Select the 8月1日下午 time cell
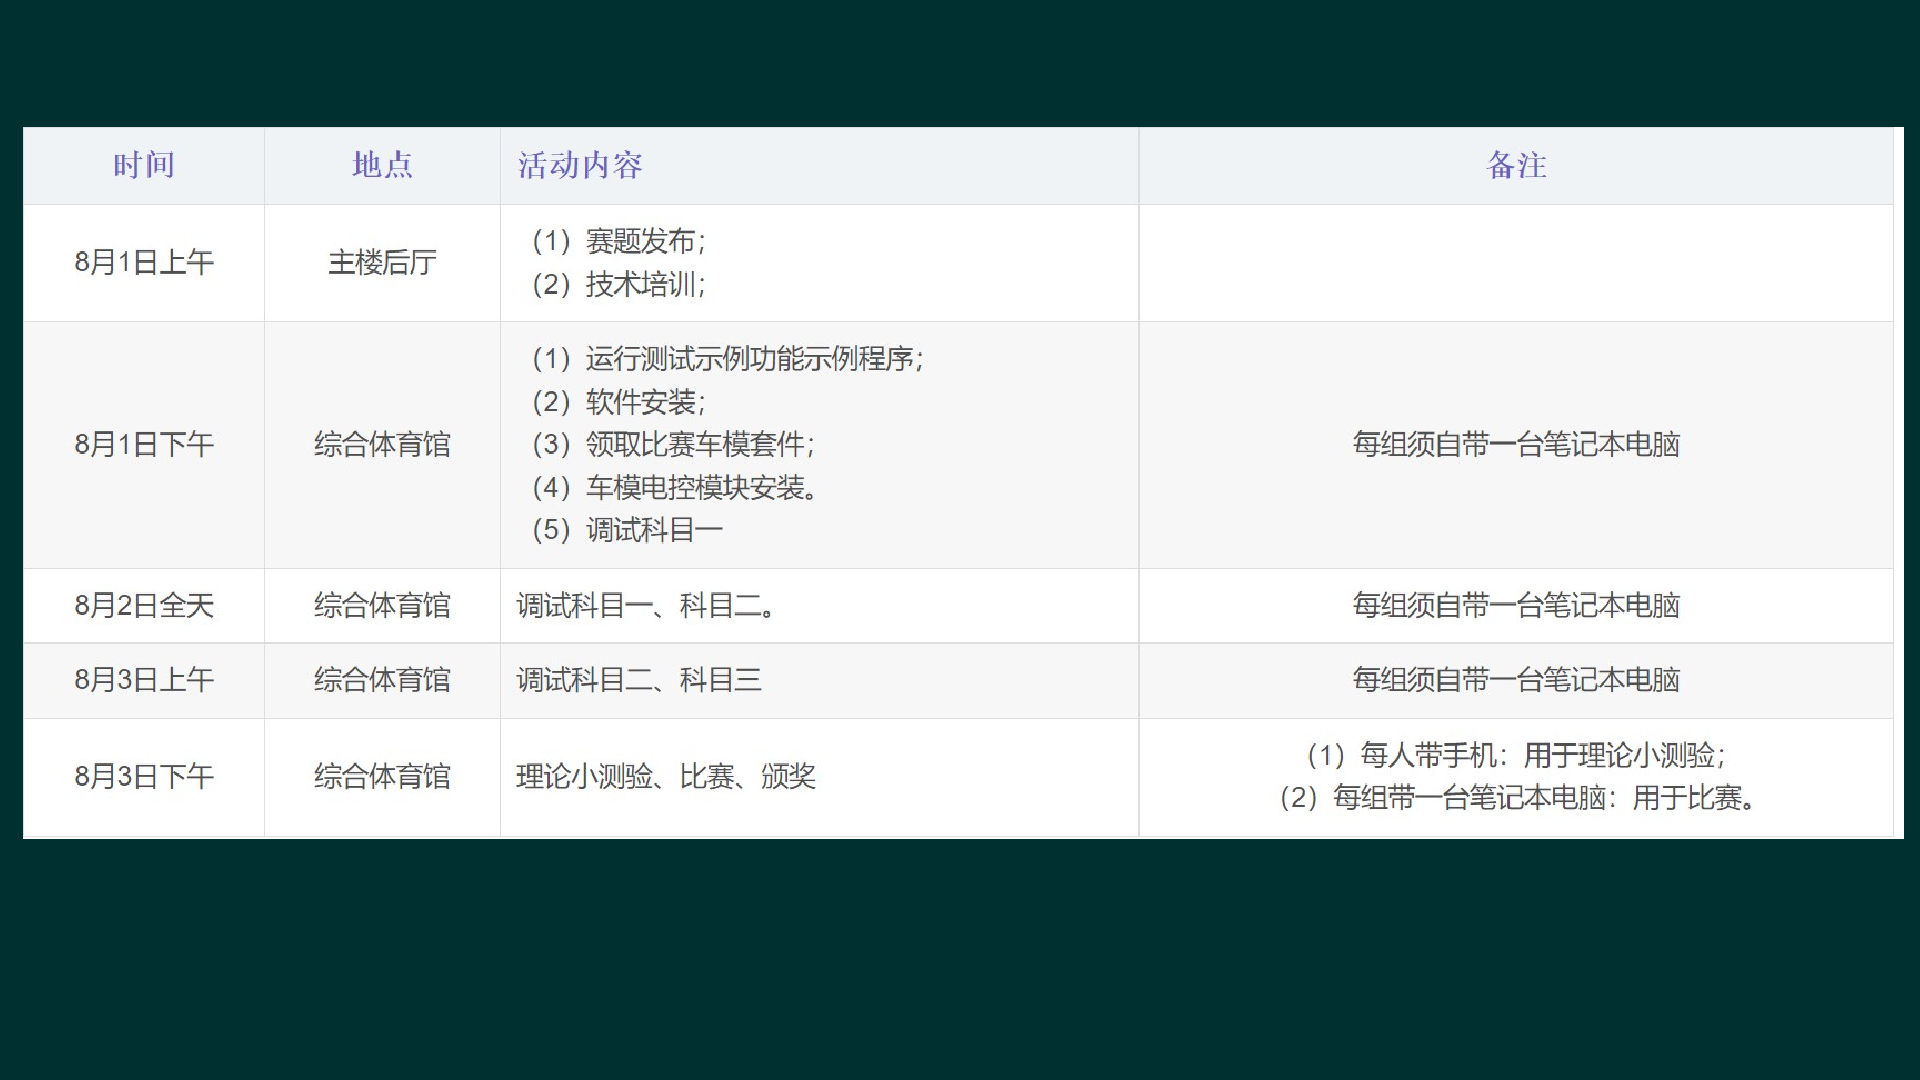The height and width of the screenshot is (1080, 1920). coord(144,445)
